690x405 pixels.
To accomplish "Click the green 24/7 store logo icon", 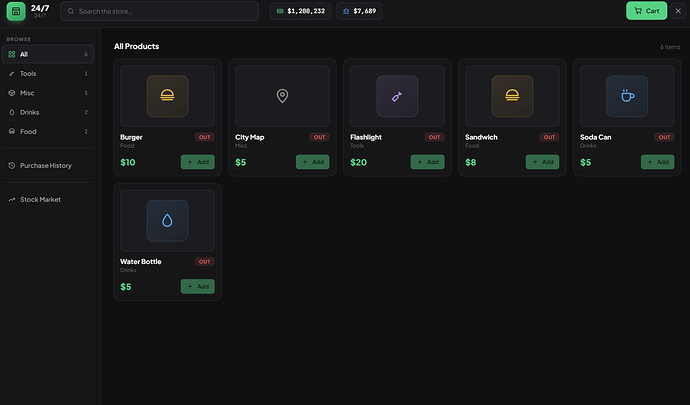I will coord(16,11).
